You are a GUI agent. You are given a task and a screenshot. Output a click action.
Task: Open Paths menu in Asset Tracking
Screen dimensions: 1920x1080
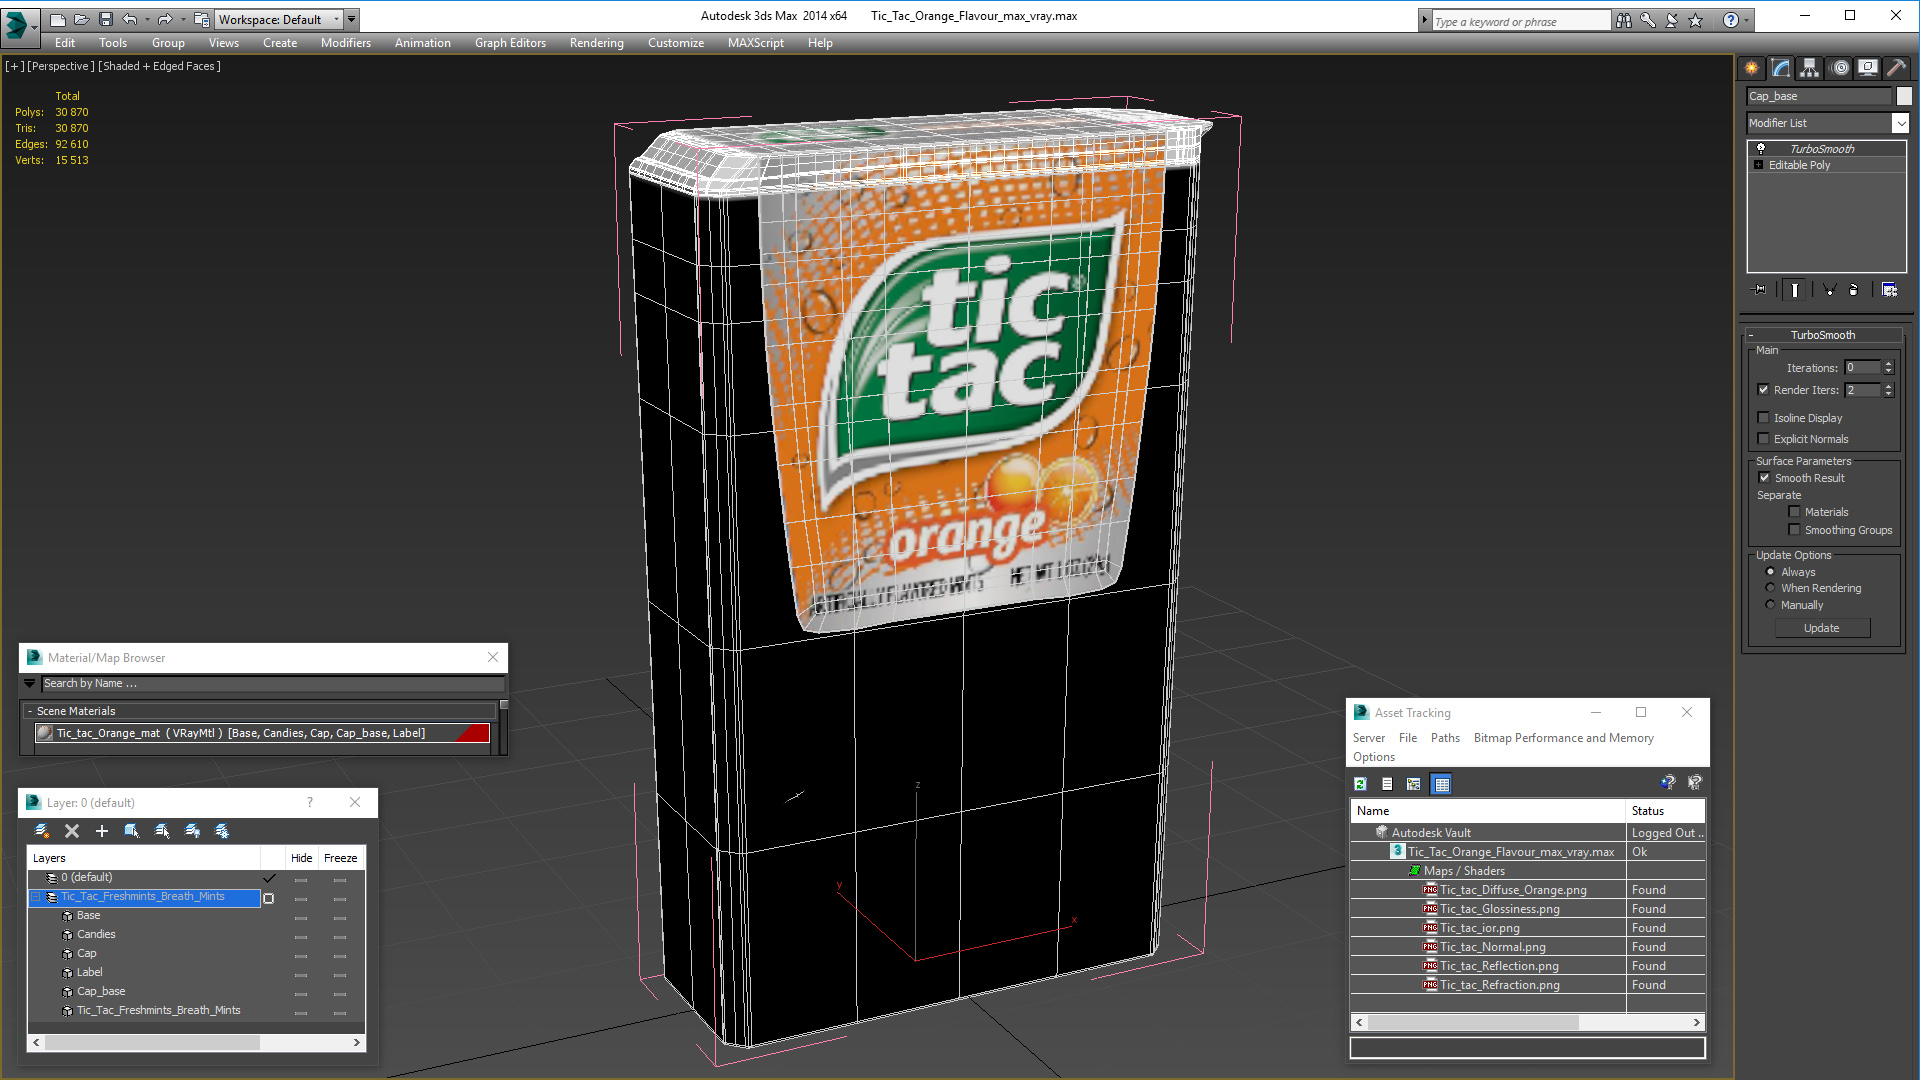1445,738
